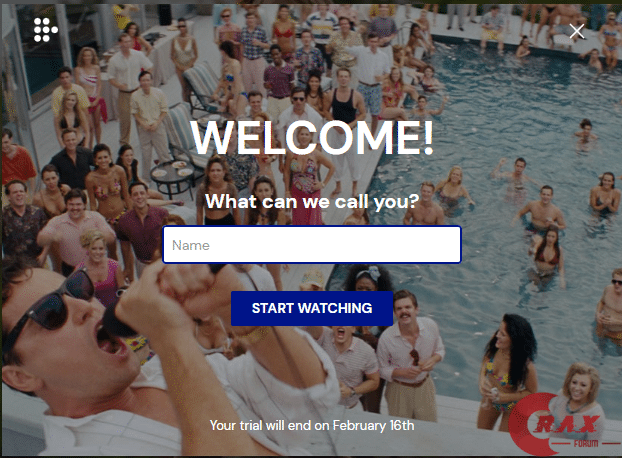
Task: Submit the name using START WATCHING
Action: pos(312,308)
